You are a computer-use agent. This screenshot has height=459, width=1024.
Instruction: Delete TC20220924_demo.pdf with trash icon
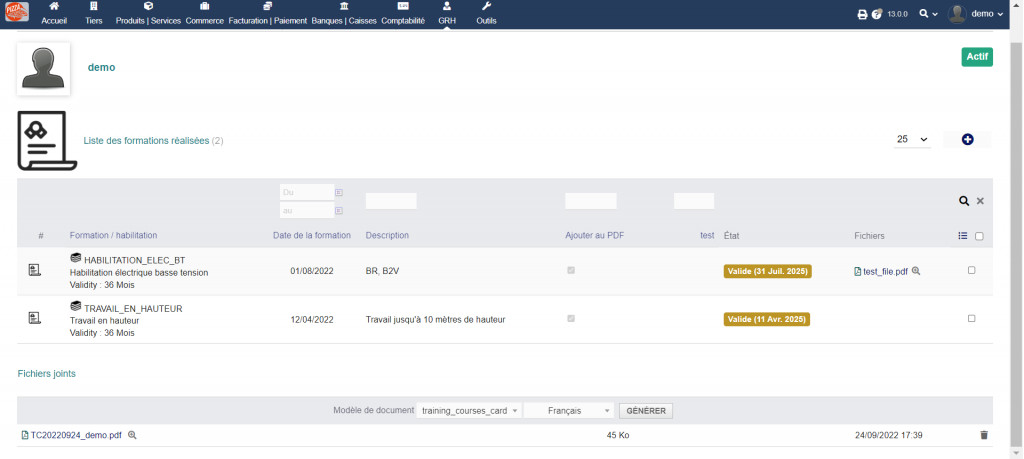click(983, 435)
